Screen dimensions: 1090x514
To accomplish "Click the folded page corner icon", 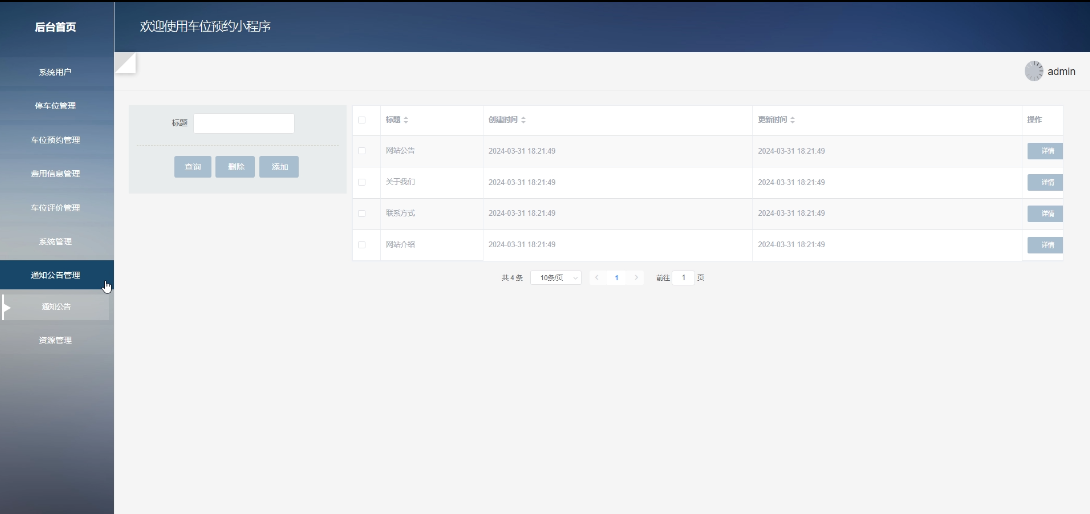I will [125, 63].
